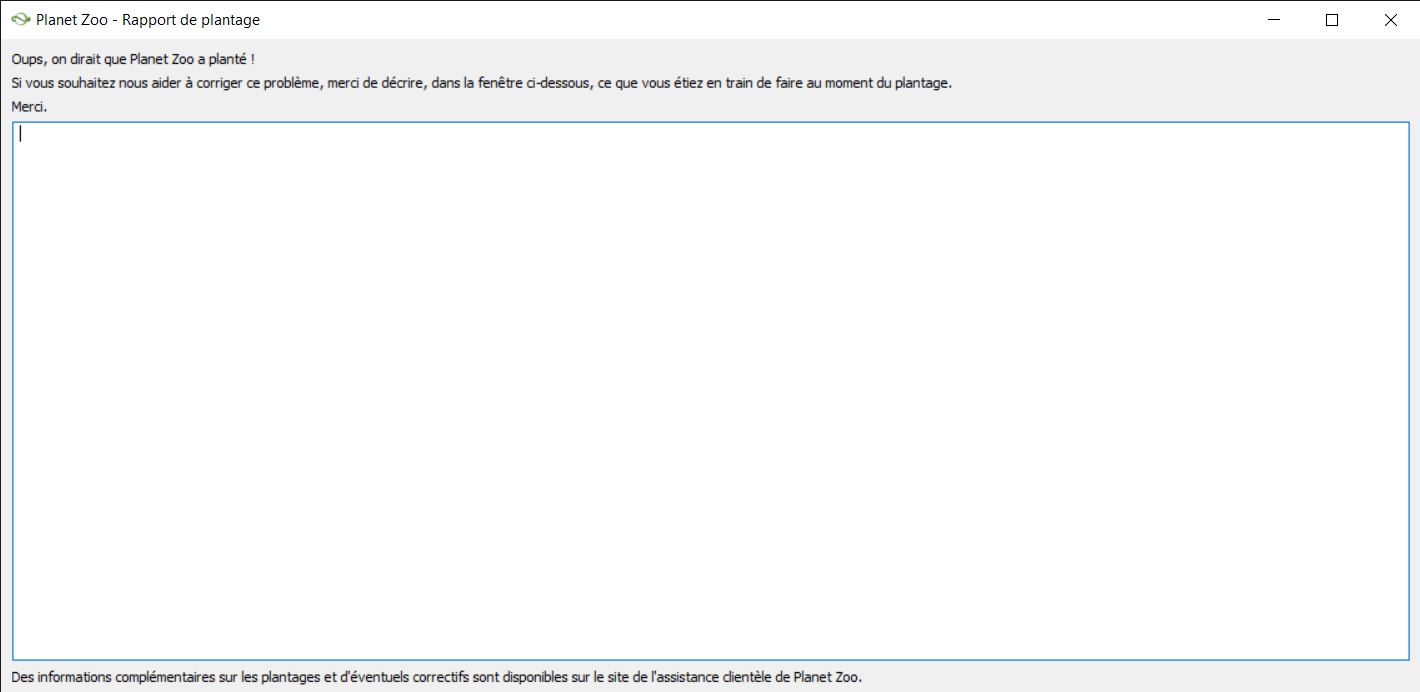Close the Planet Zoo crash report window
This screenshot has width=1420, height=692.
tap(1390, 20)
